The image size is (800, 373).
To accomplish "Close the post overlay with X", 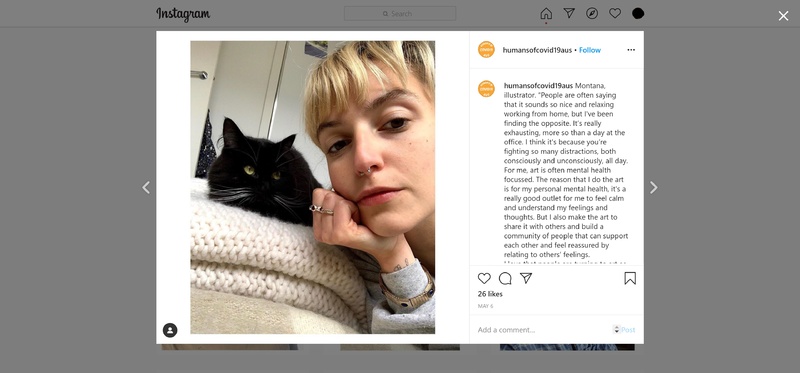I will (783, 16).
